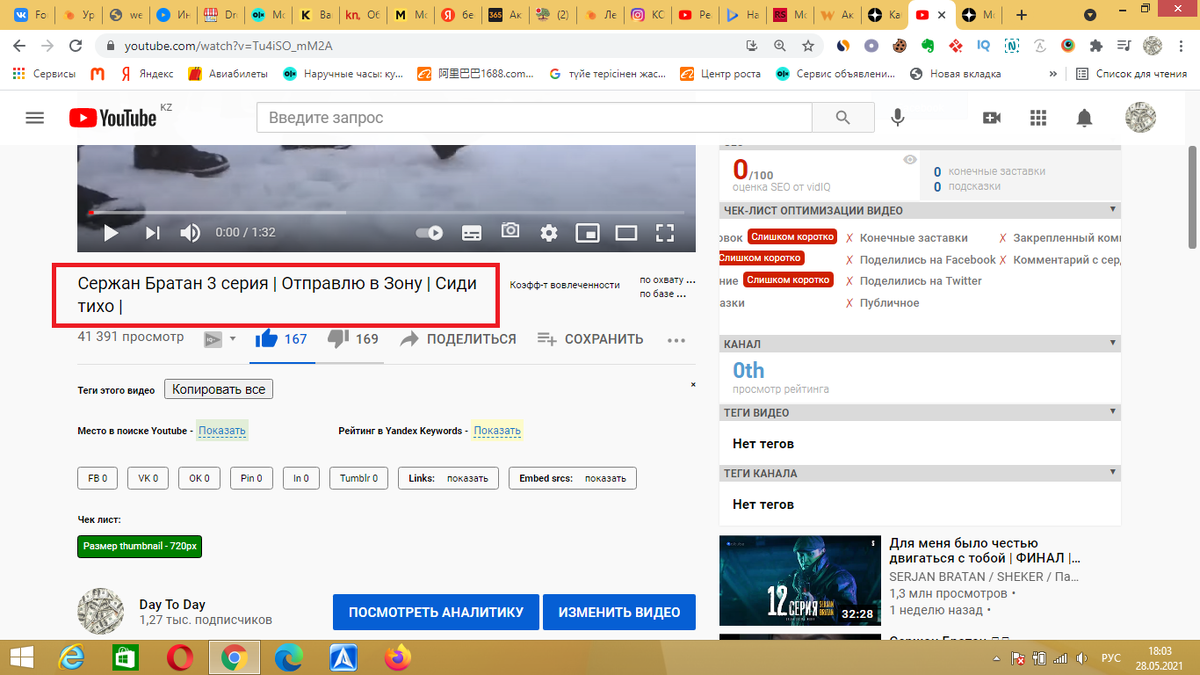Open player settings gear
Viewport: 1200px width, 675px height.
click(x=549, y=233)
